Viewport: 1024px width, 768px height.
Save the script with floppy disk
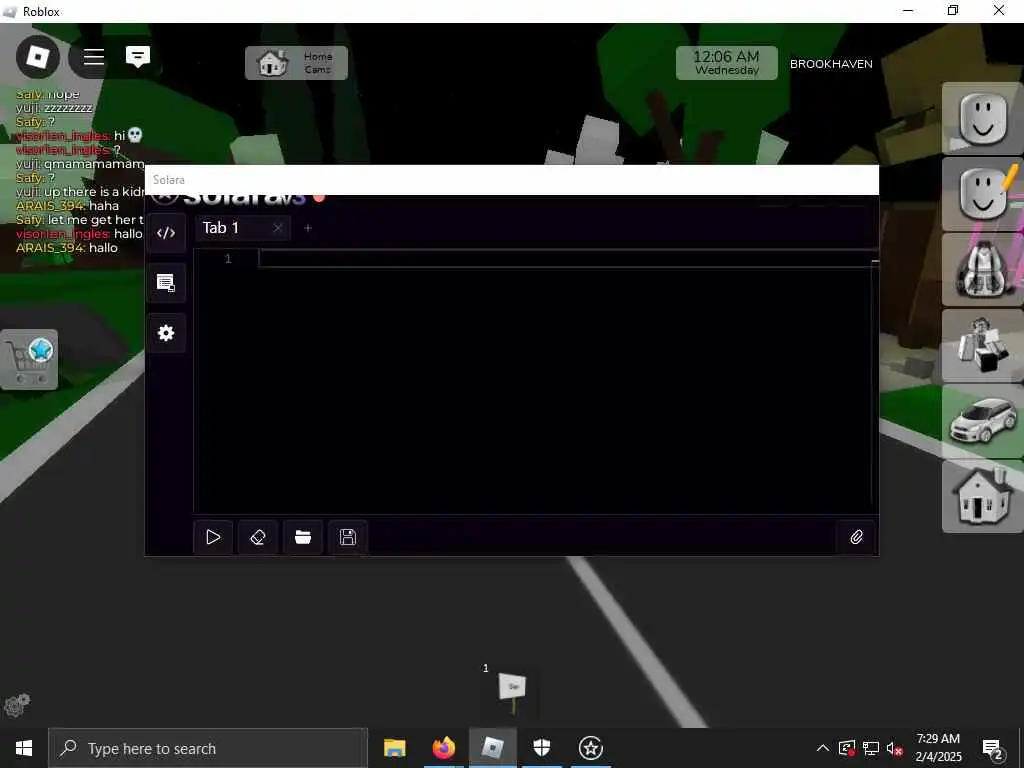pyautogui.click(x=348, y=537)
